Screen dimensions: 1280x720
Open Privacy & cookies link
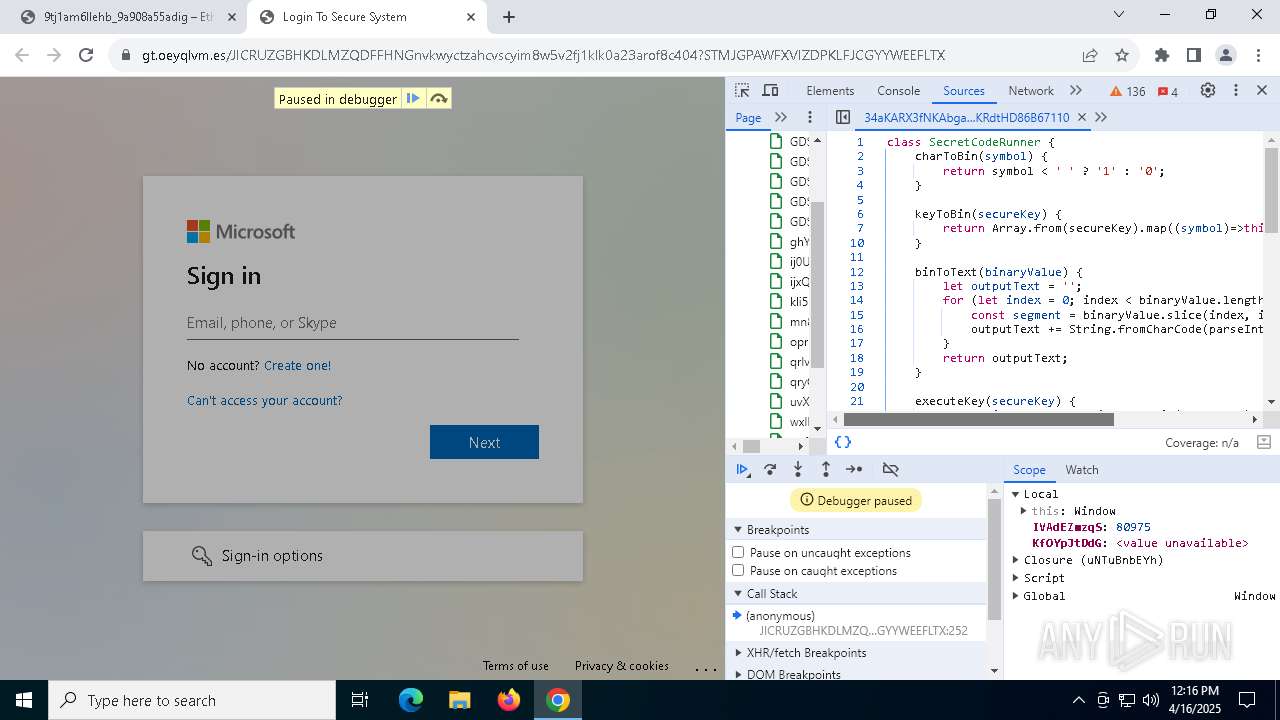pos(621,665)
